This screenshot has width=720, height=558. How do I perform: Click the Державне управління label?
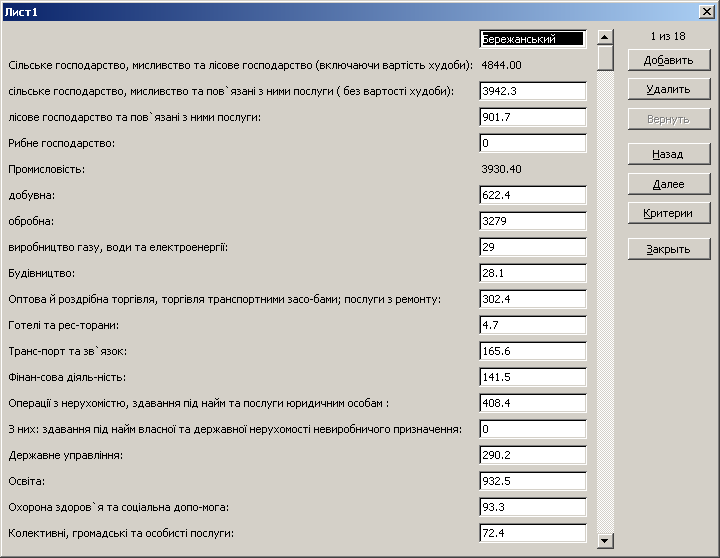(66, 456)
